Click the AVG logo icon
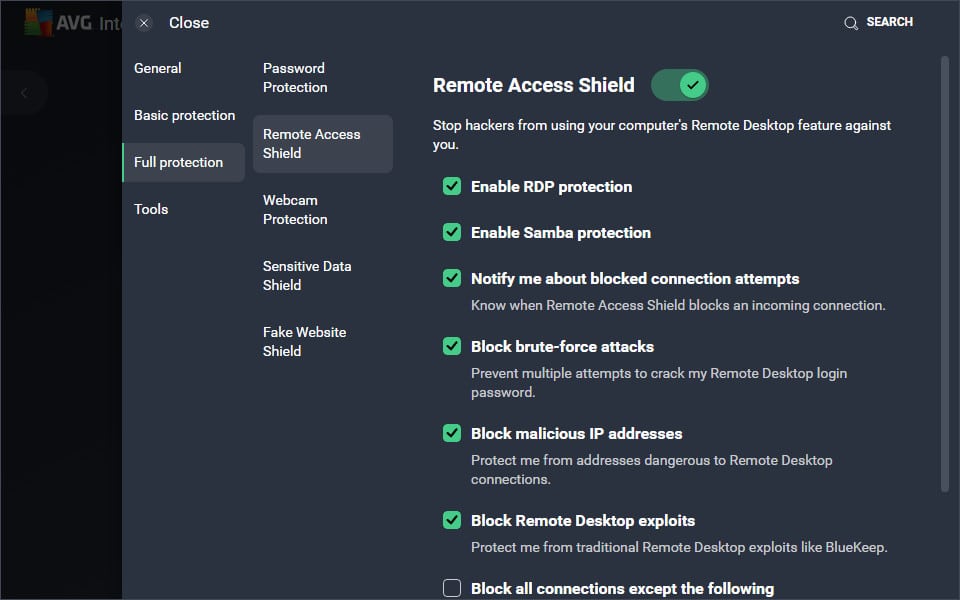Screen dimensions: 960x600 pyautogui.click(x=38, y=23)
